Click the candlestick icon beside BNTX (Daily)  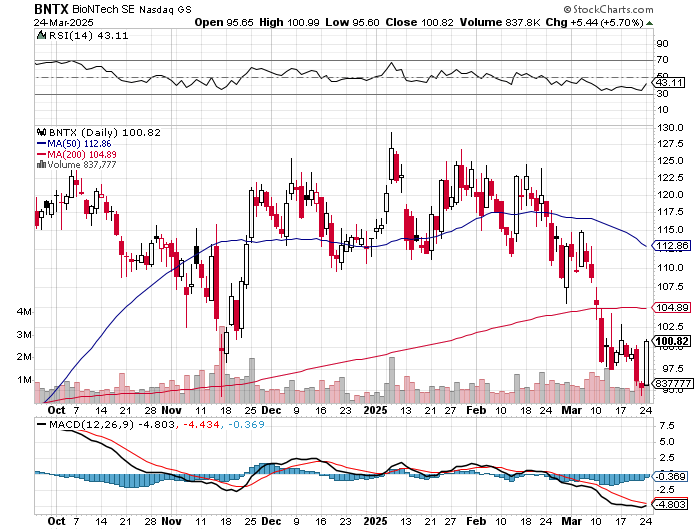tap(42, 133)
